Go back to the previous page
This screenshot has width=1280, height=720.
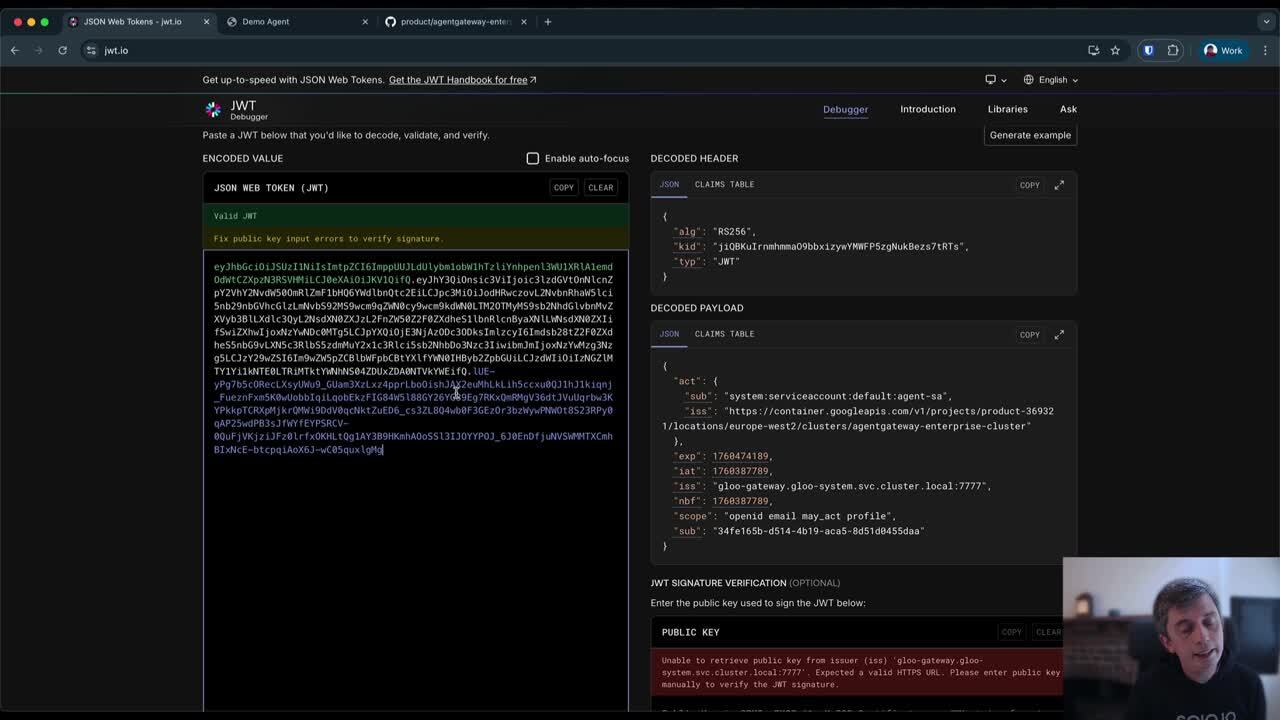15,50
